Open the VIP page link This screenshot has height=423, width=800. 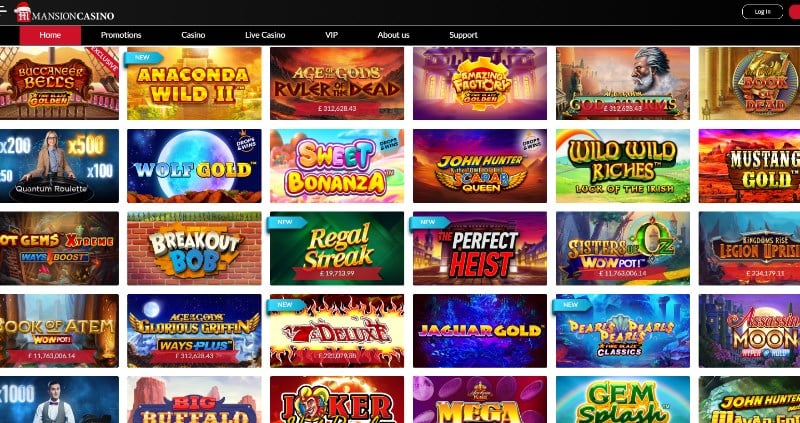click(x=332, y=35)
